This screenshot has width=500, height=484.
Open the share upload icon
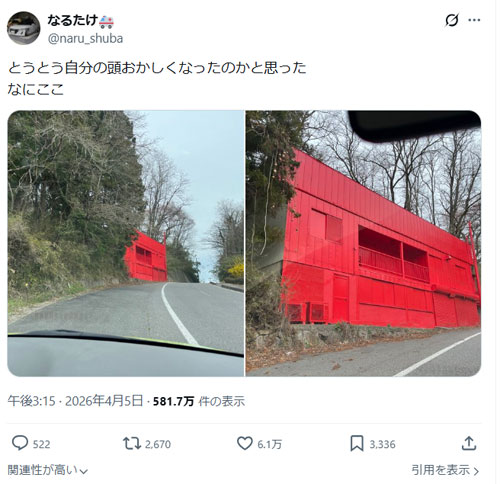tap(469, 443)
